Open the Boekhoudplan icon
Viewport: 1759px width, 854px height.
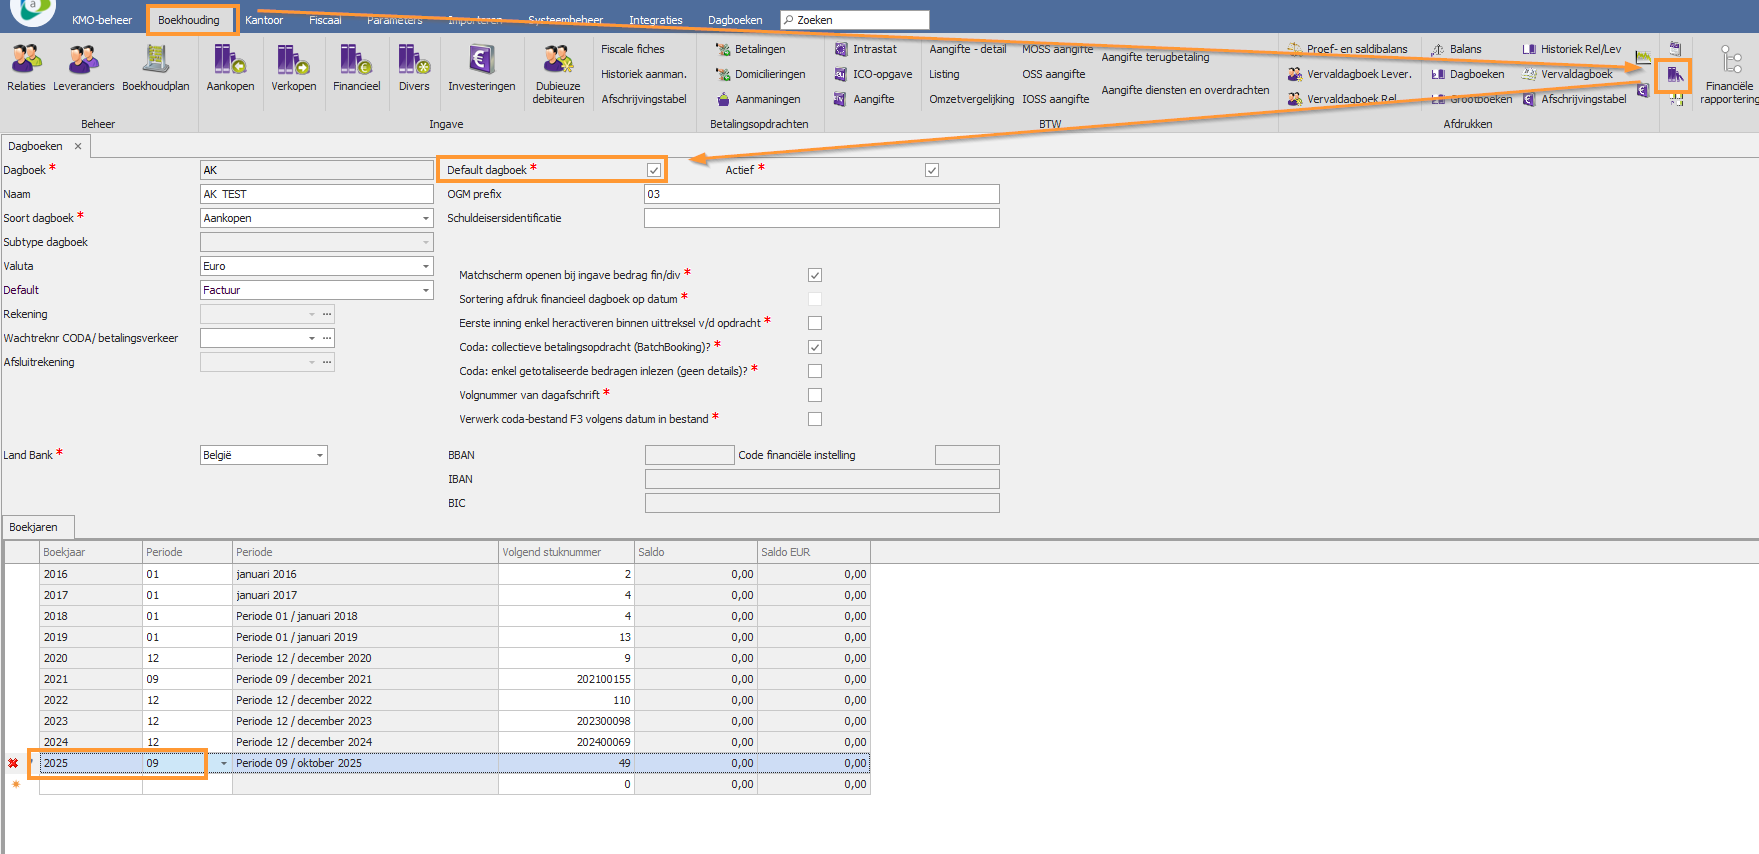[155, 62]
